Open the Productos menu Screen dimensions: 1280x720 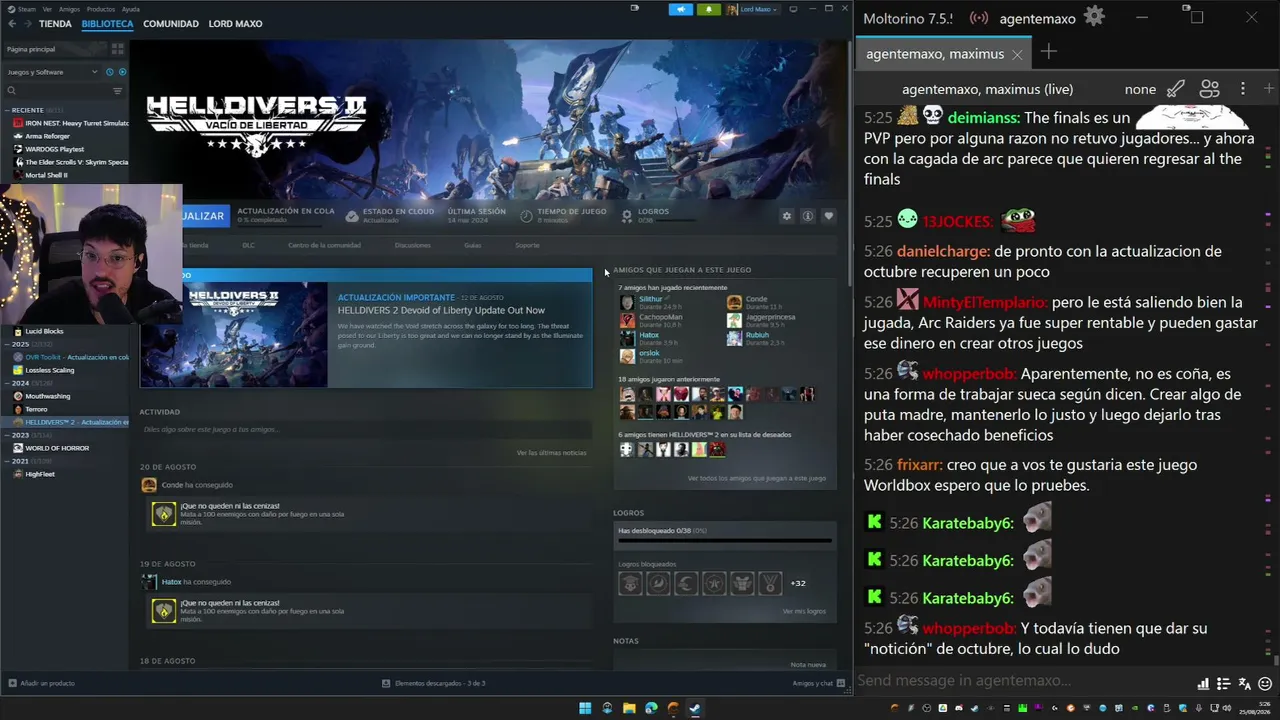click(x=101, y=9)
